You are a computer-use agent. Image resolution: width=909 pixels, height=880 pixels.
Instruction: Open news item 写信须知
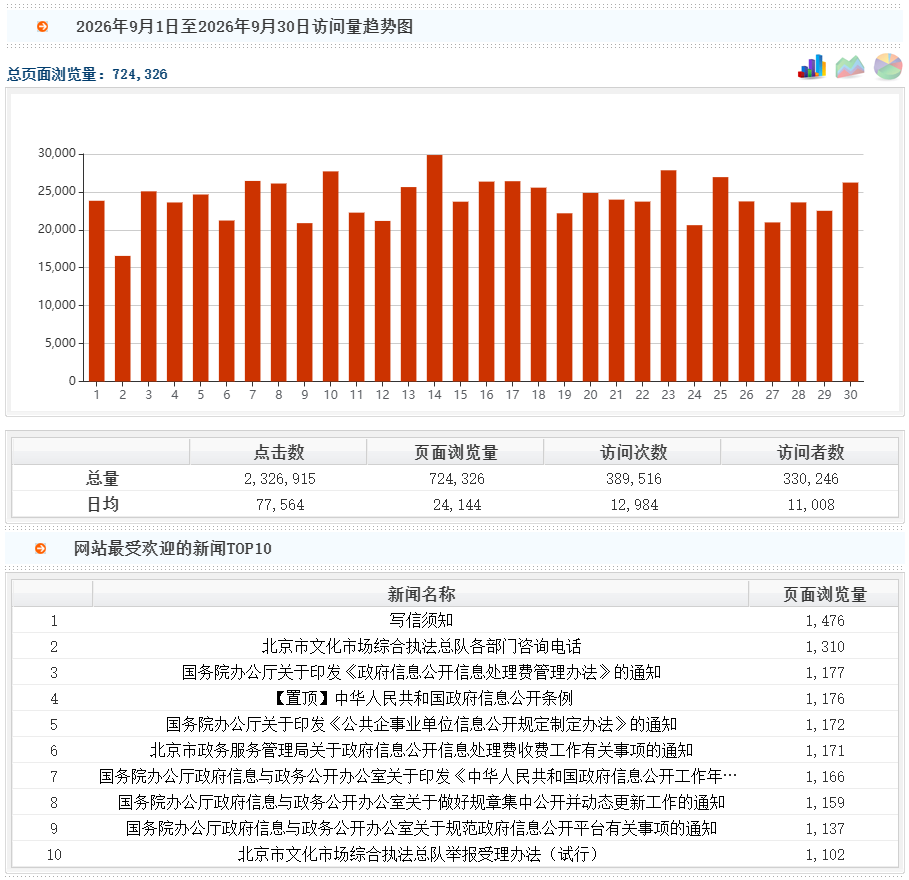[x=421, y=620]
